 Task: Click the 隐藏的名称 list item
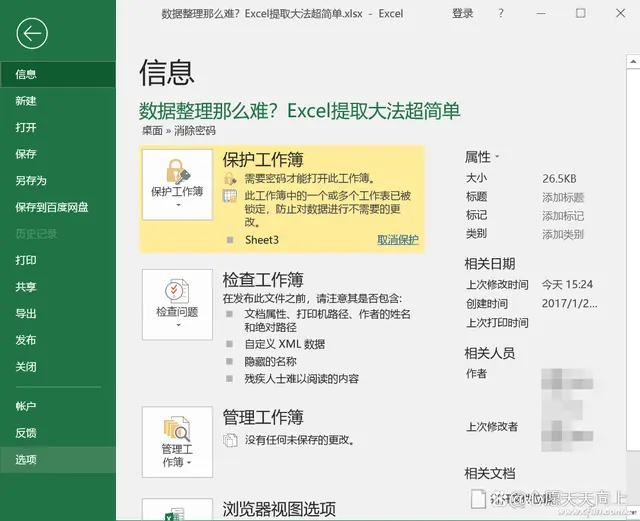pyautogui.click(x=270, y=361)
